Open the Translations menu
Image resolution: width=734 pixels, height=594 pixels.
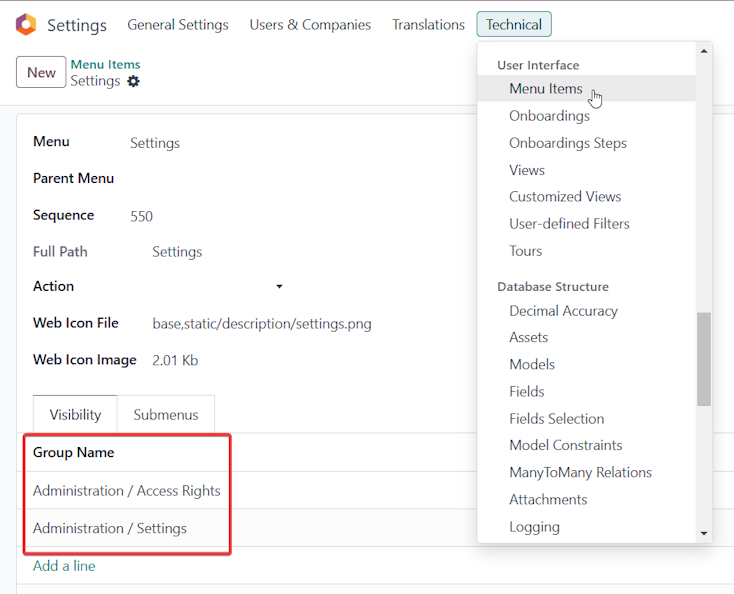pyautogui.click(x=428, y=24)
